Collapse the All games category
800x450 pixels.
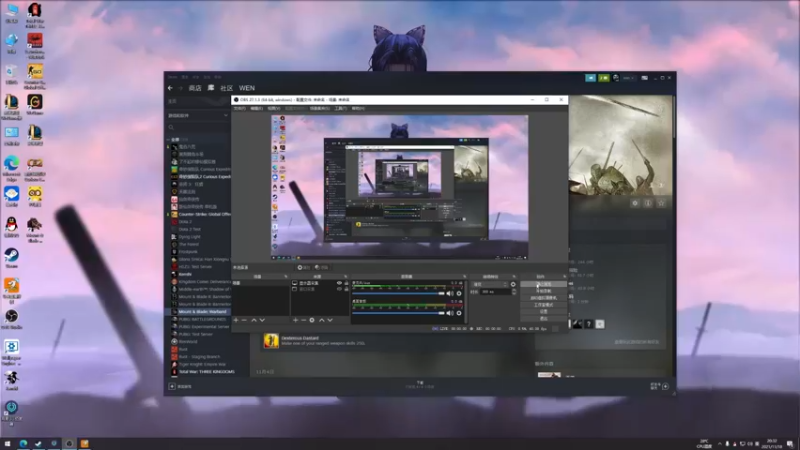coord(168,139)
